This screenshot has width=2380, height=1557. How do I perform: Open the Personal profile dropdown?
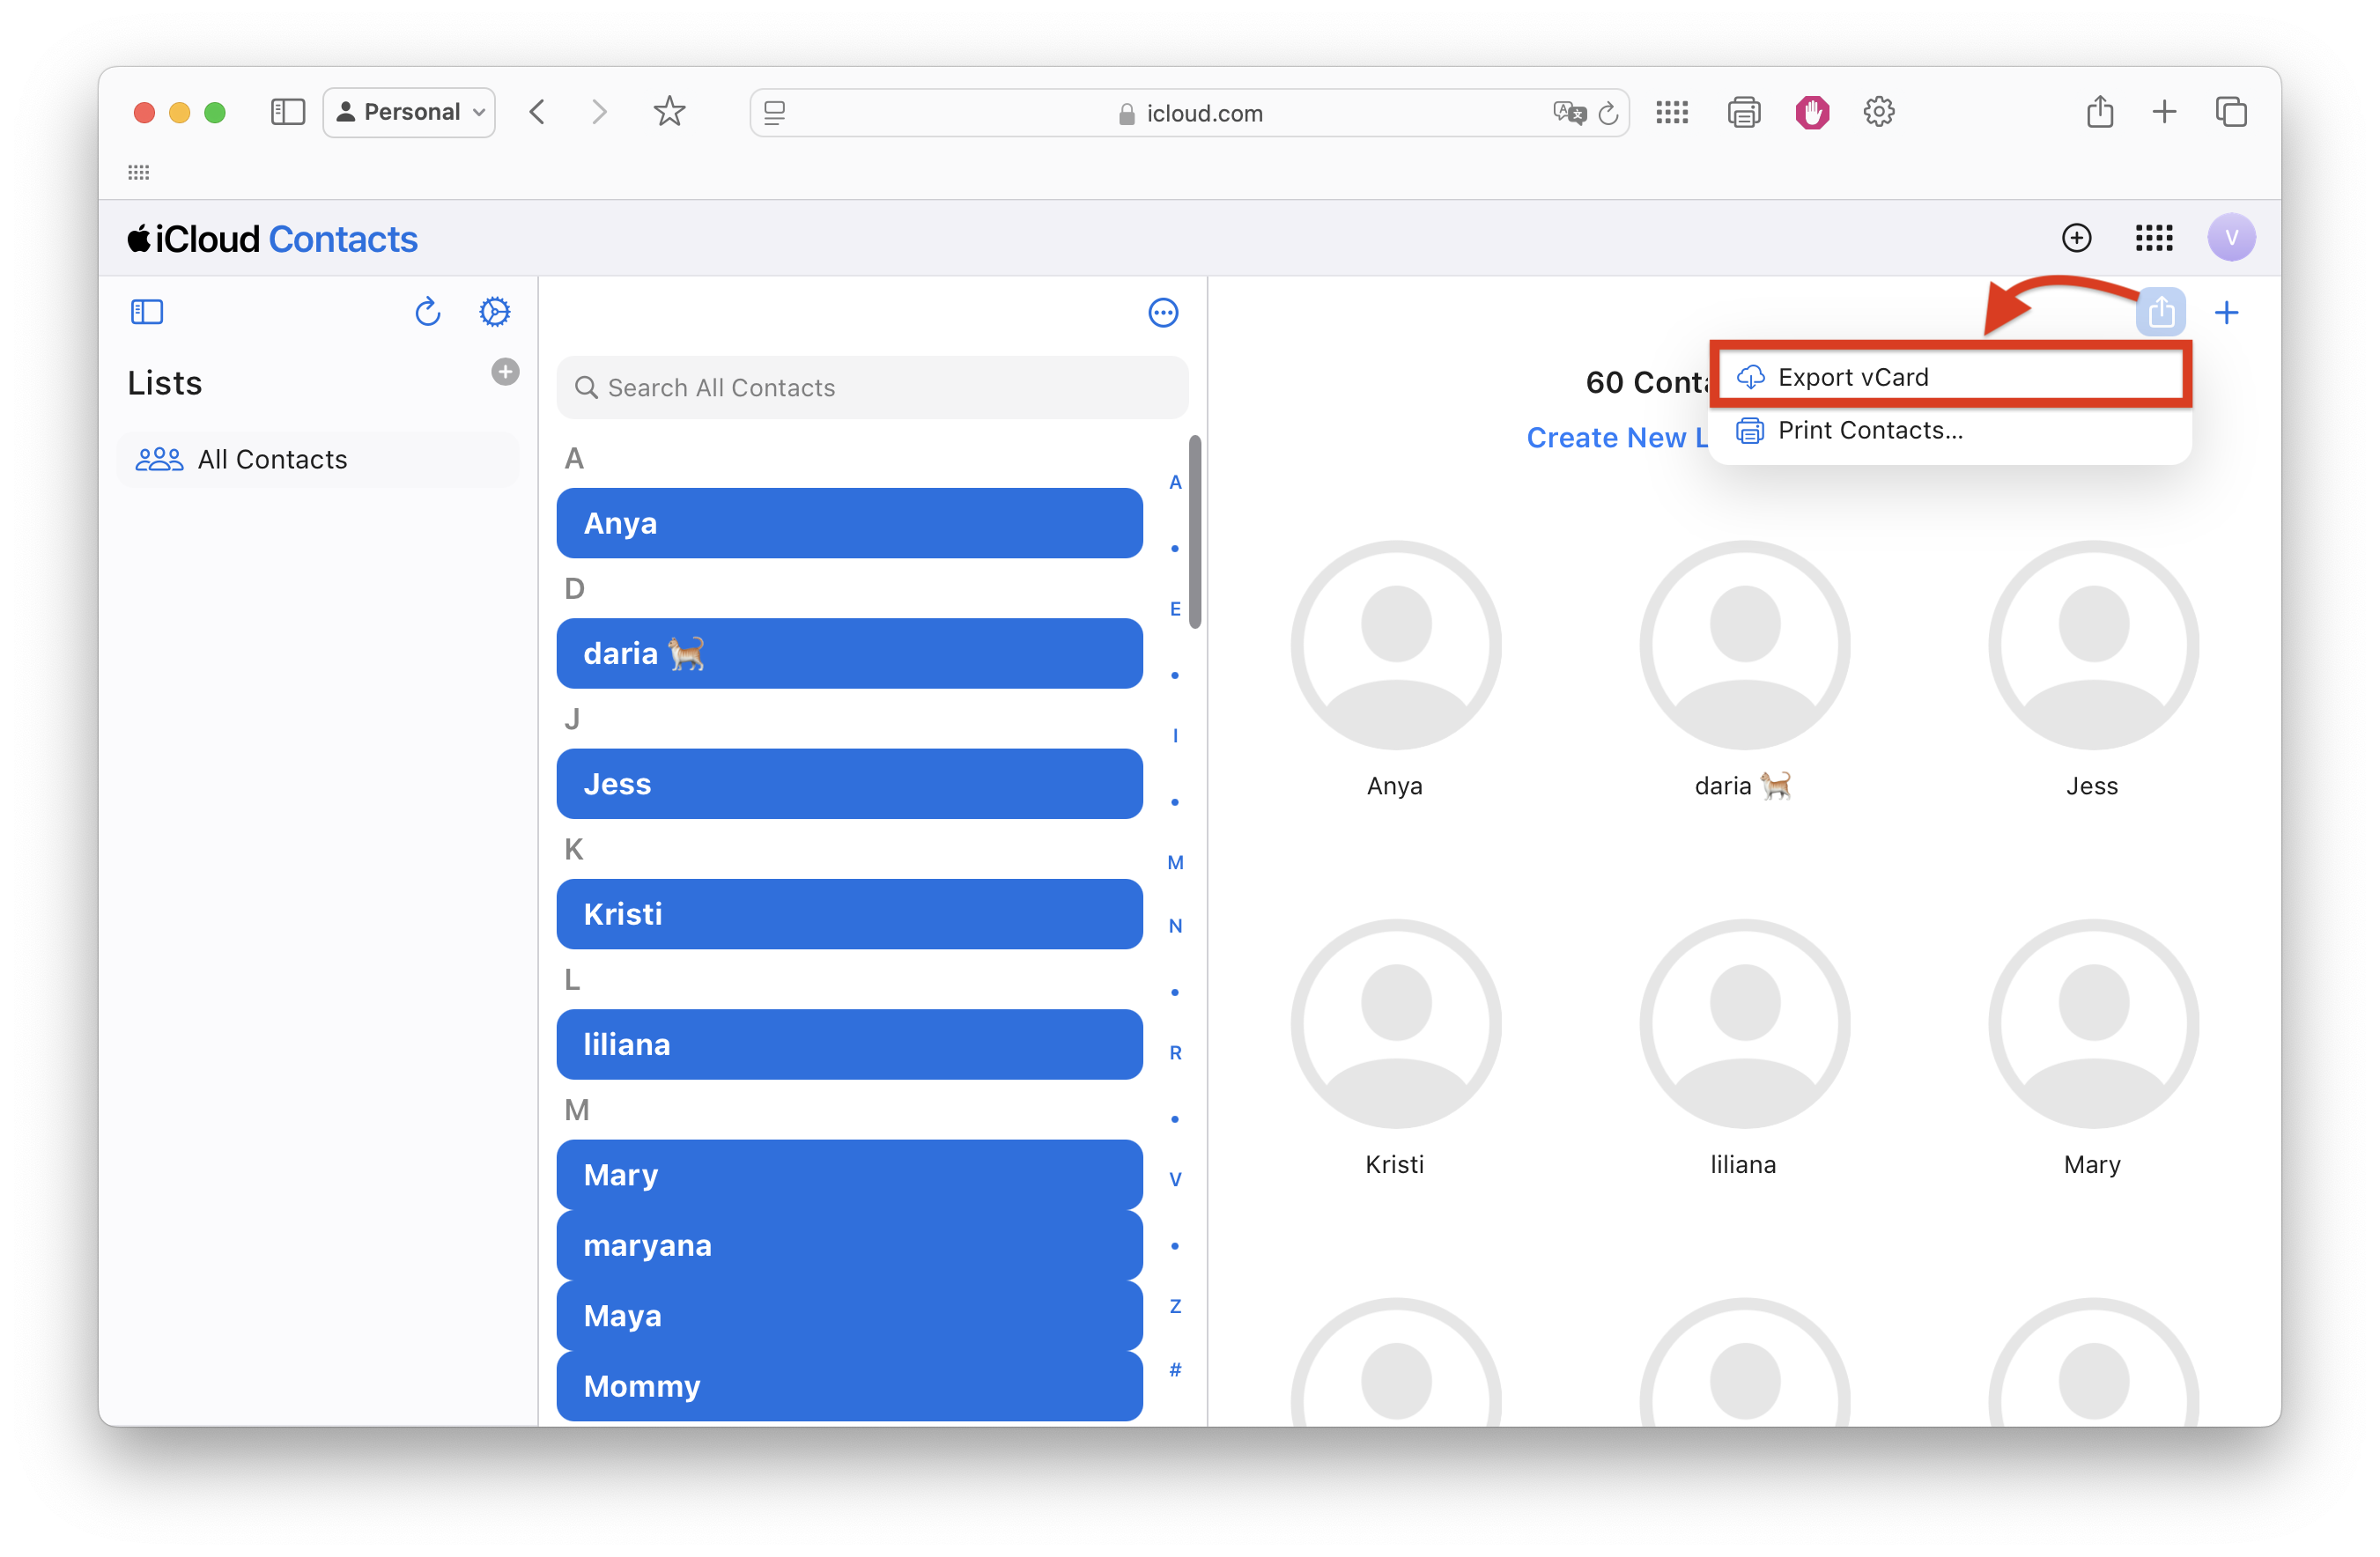pyautogui.click(x=410, y=112)
